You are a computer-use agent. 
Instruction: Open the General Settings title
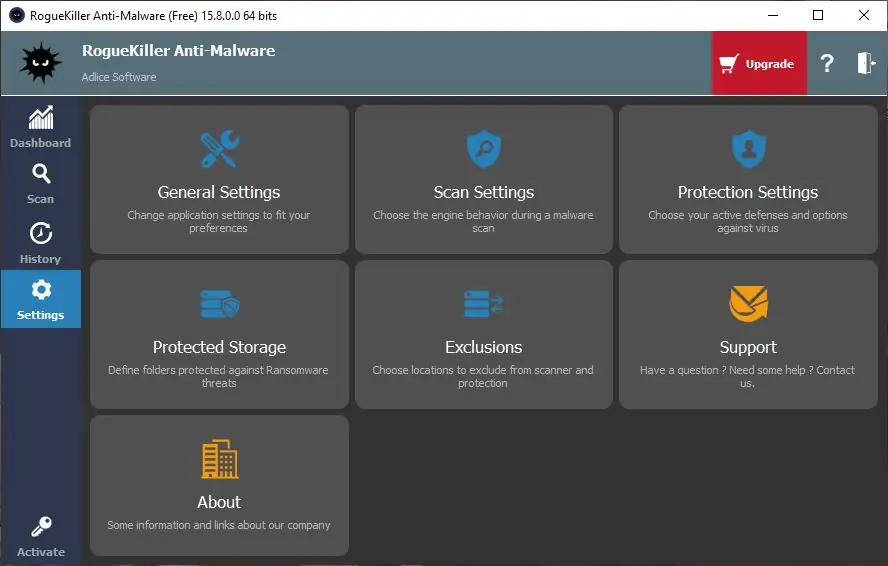tap(219, 192)
